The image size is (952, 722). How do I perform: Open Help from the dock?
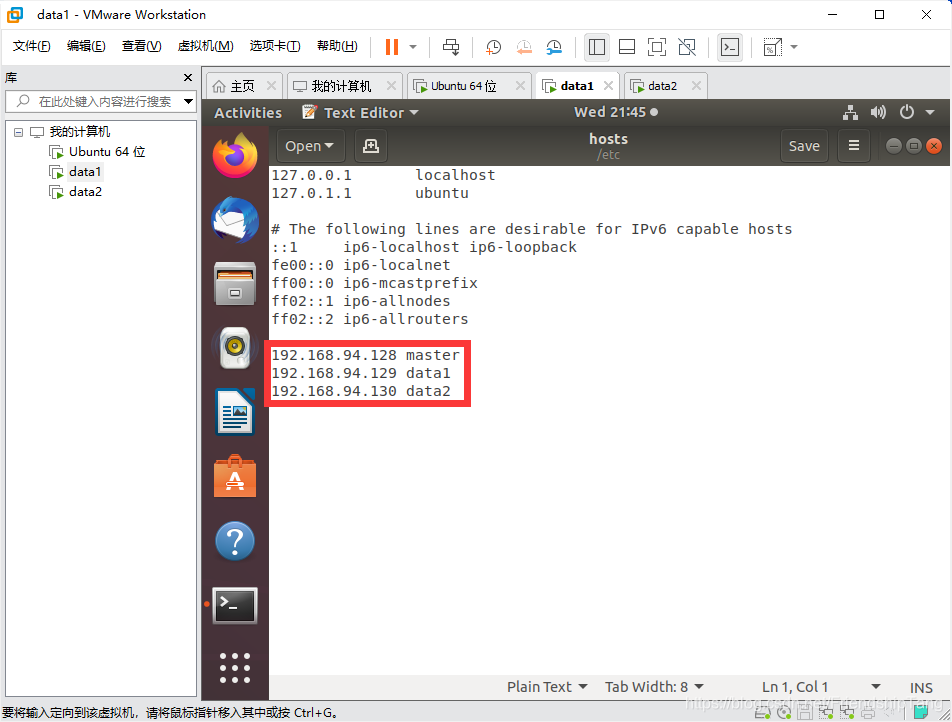235,541
